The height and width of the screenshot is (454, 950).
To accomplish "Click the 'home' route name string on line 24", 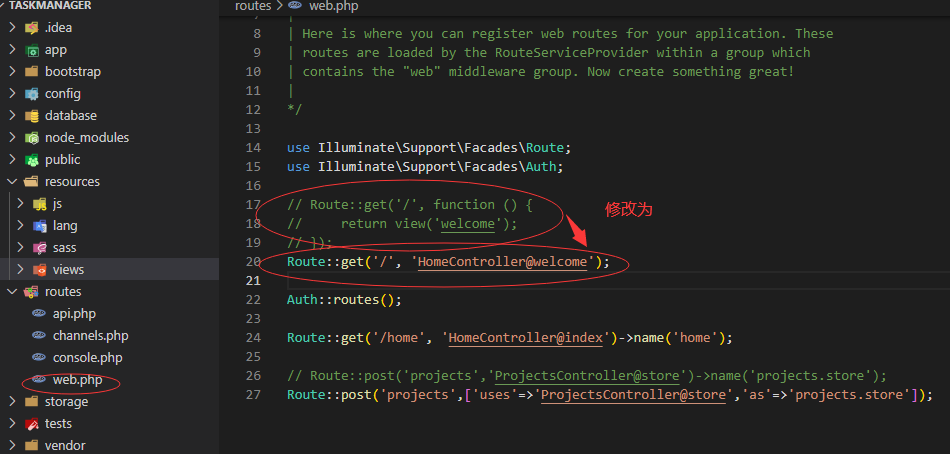I will tap(695, 338).
